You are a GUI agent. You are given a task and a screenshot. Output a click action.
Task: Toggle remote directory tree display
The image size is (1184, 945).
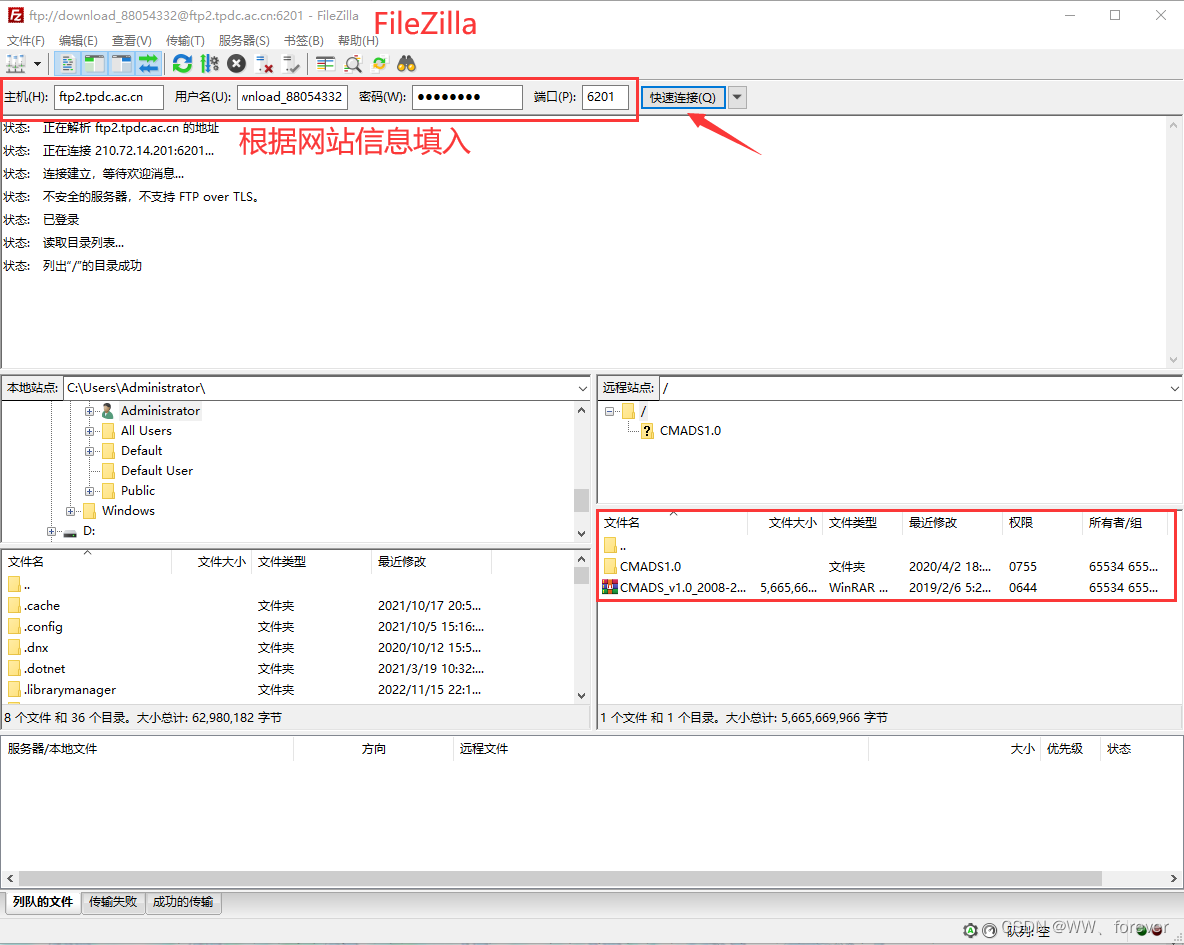coord(122,64)
